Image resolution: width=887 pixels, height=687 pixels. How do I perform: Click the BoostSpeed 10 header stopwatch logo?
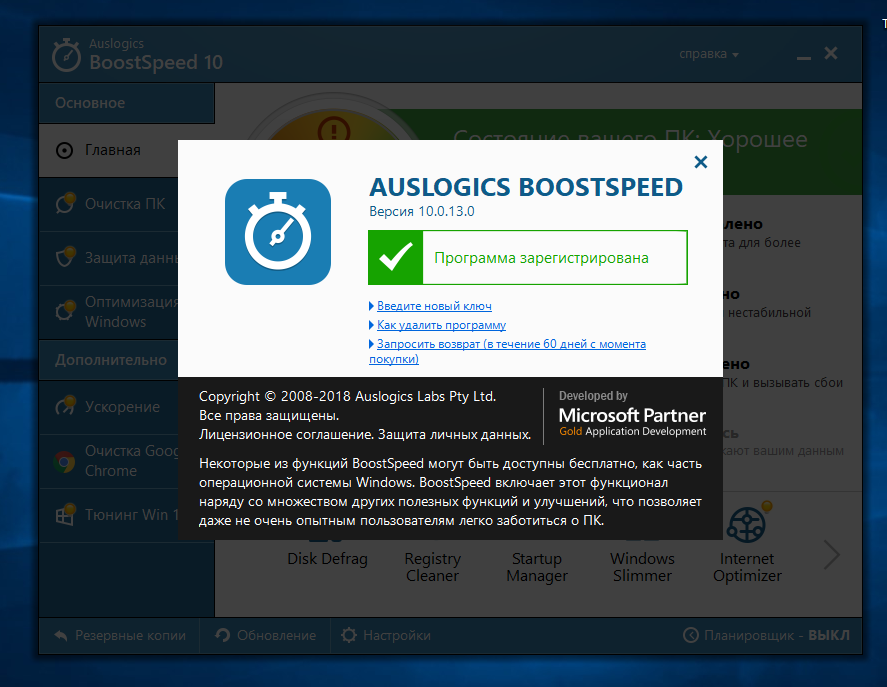tap(67, 55)
